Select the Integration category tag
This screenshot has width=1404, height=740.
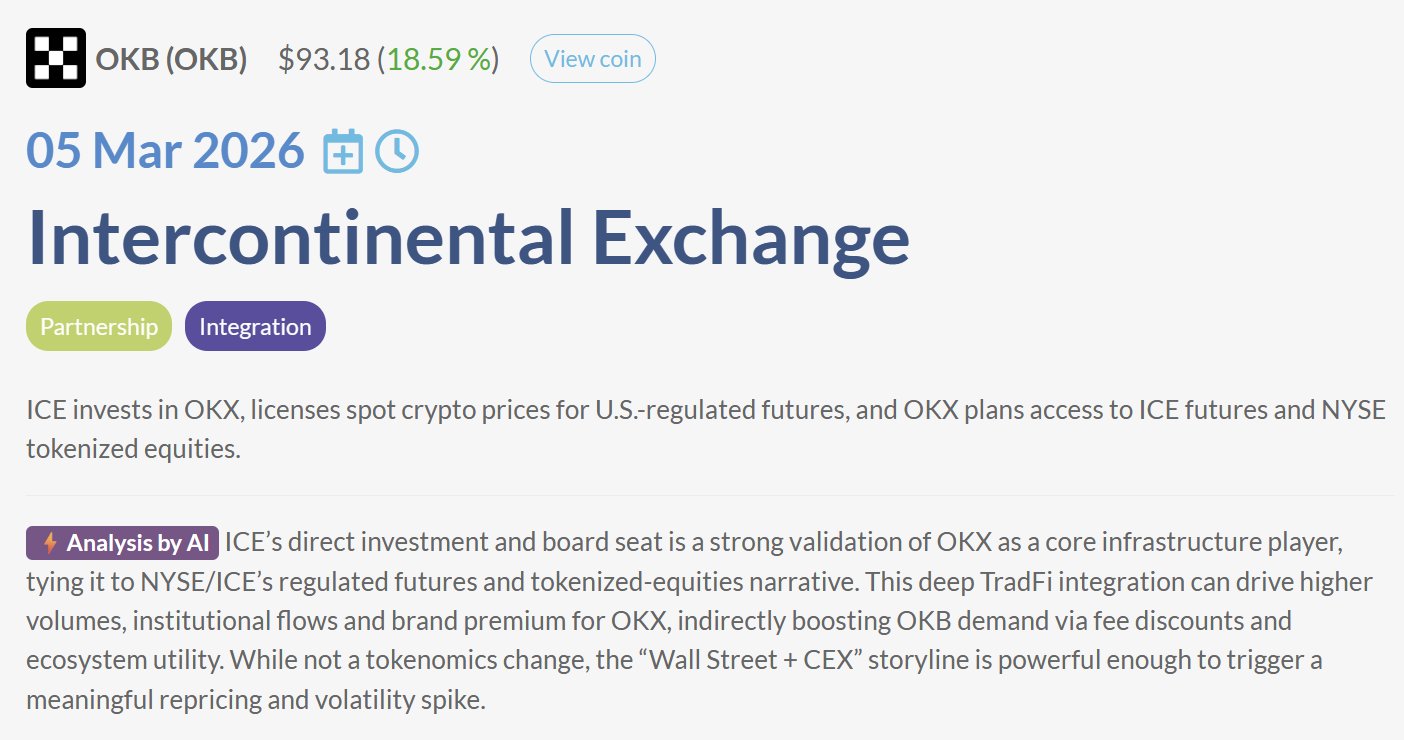point(255,327)
